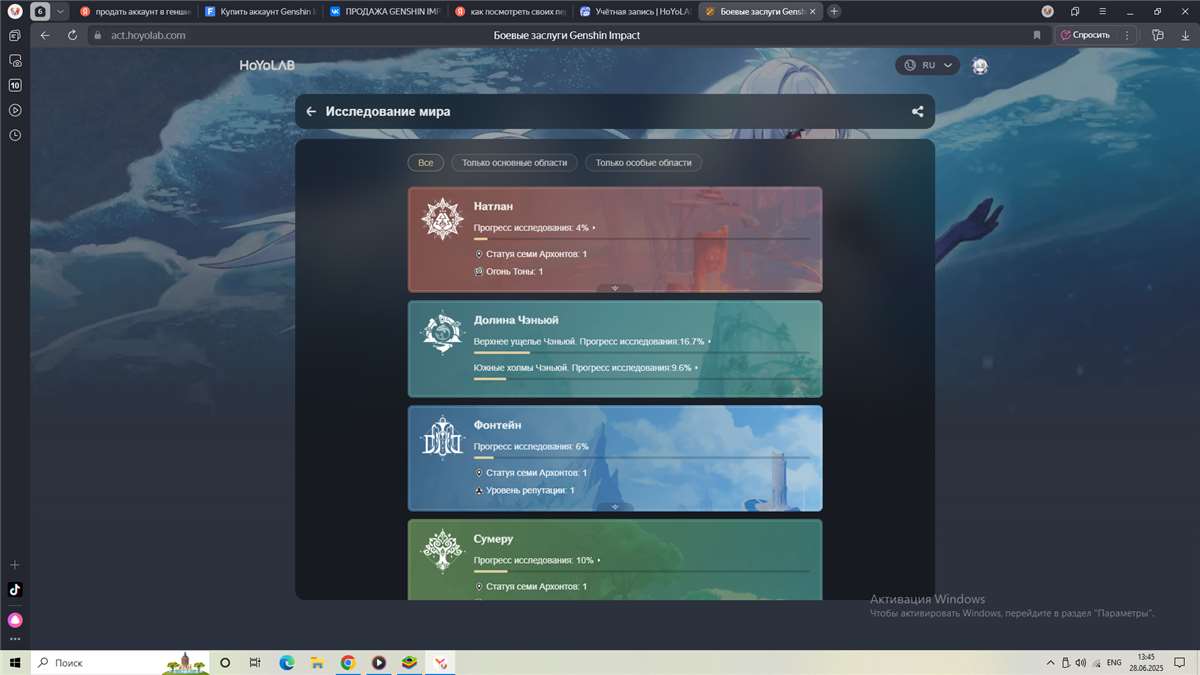Click the Натлан region emblem
Image resolution: width=1200 pixels, height=675 pixels.
tap(441, 219)
